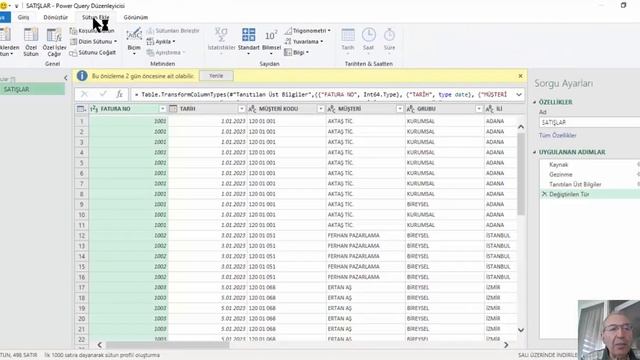Open the Biçim text format menu
Image resolution: width=640 pixels, height=360 pixels.
click(134, 41)
